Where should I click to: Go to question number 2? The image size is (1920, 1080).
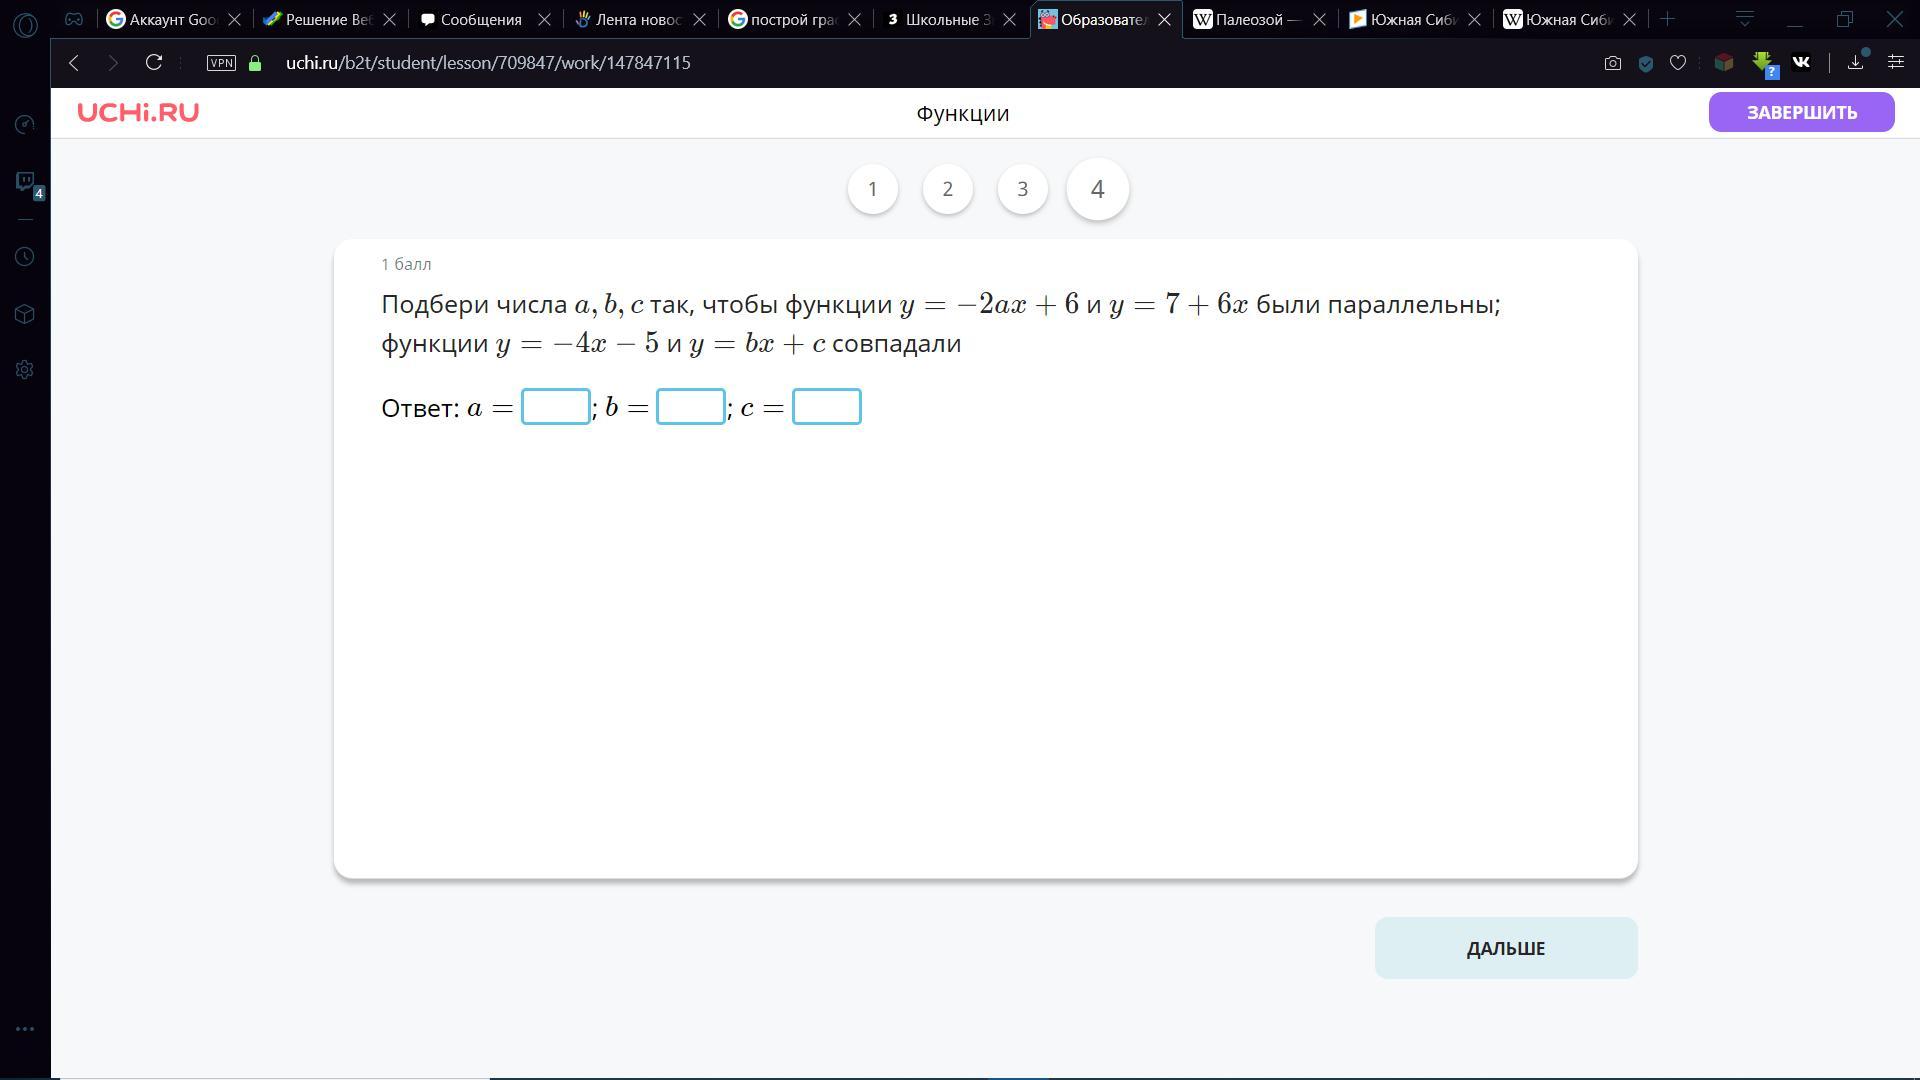click(x=947, y=189)
